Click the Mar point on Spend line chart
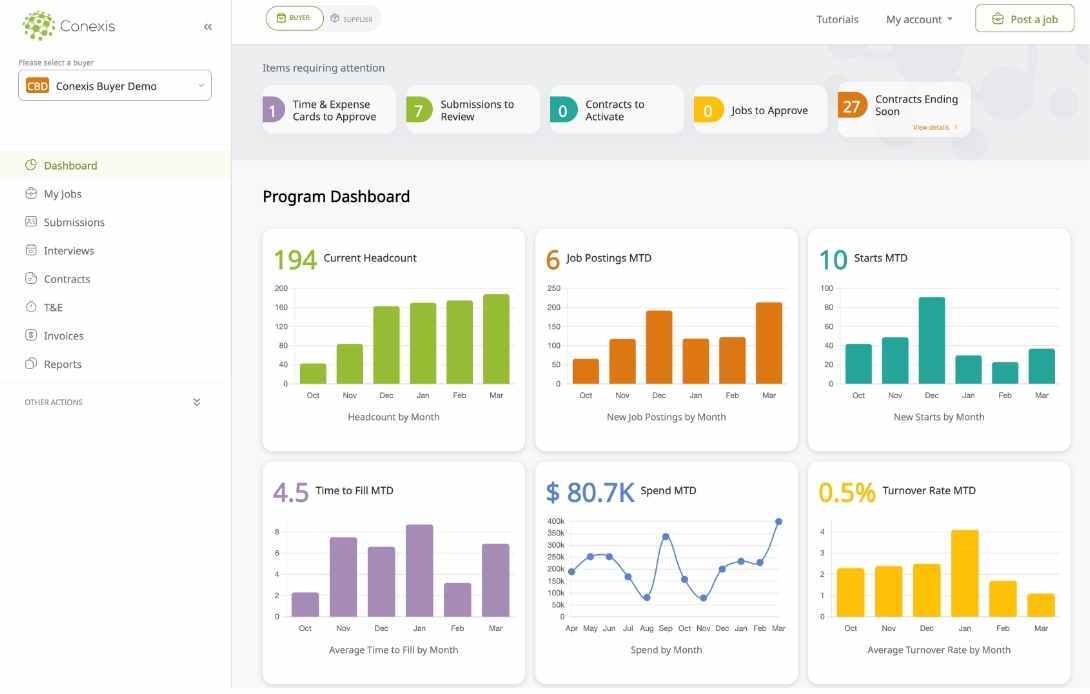 [779, 522]
